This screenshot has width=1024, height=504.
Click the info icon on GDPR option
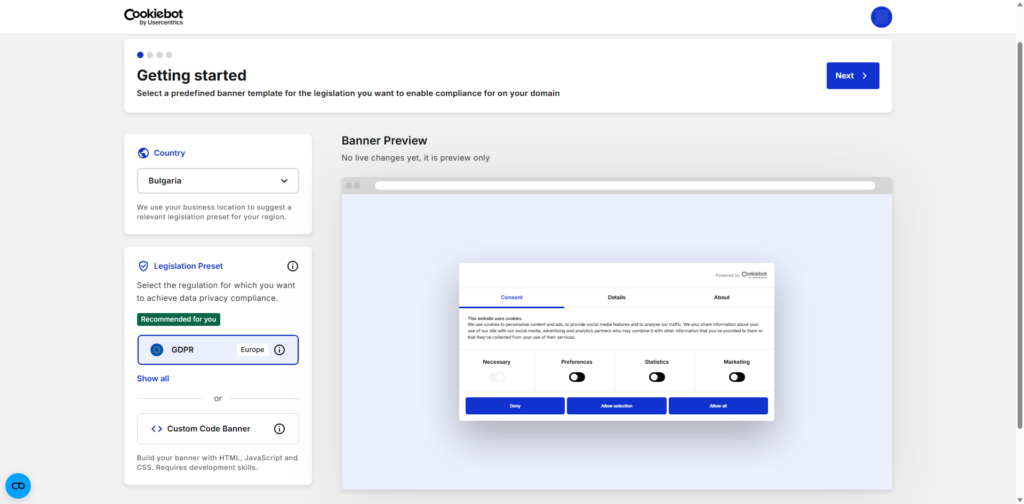point(280,350)
